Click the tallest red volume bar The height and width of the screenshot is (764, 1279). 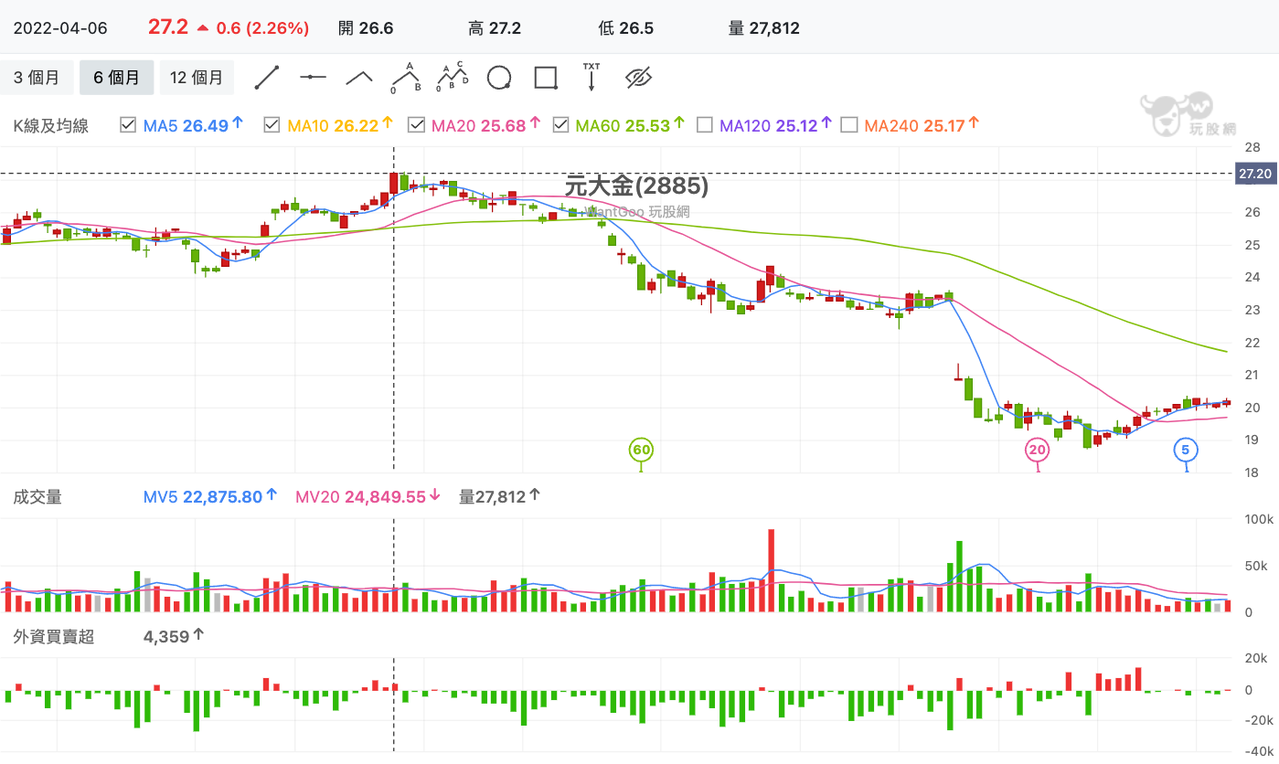point(771,571)
